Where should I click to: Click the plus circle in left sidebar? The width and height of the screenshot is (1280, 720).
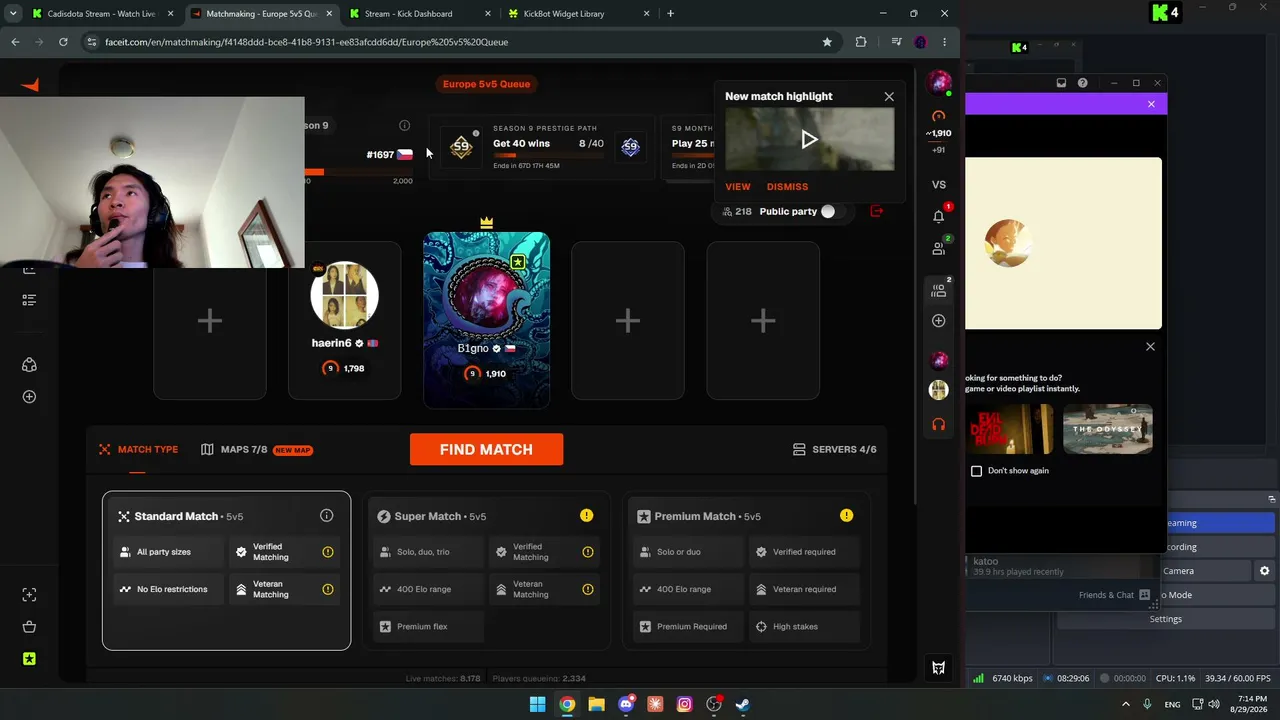coord(29,397)
